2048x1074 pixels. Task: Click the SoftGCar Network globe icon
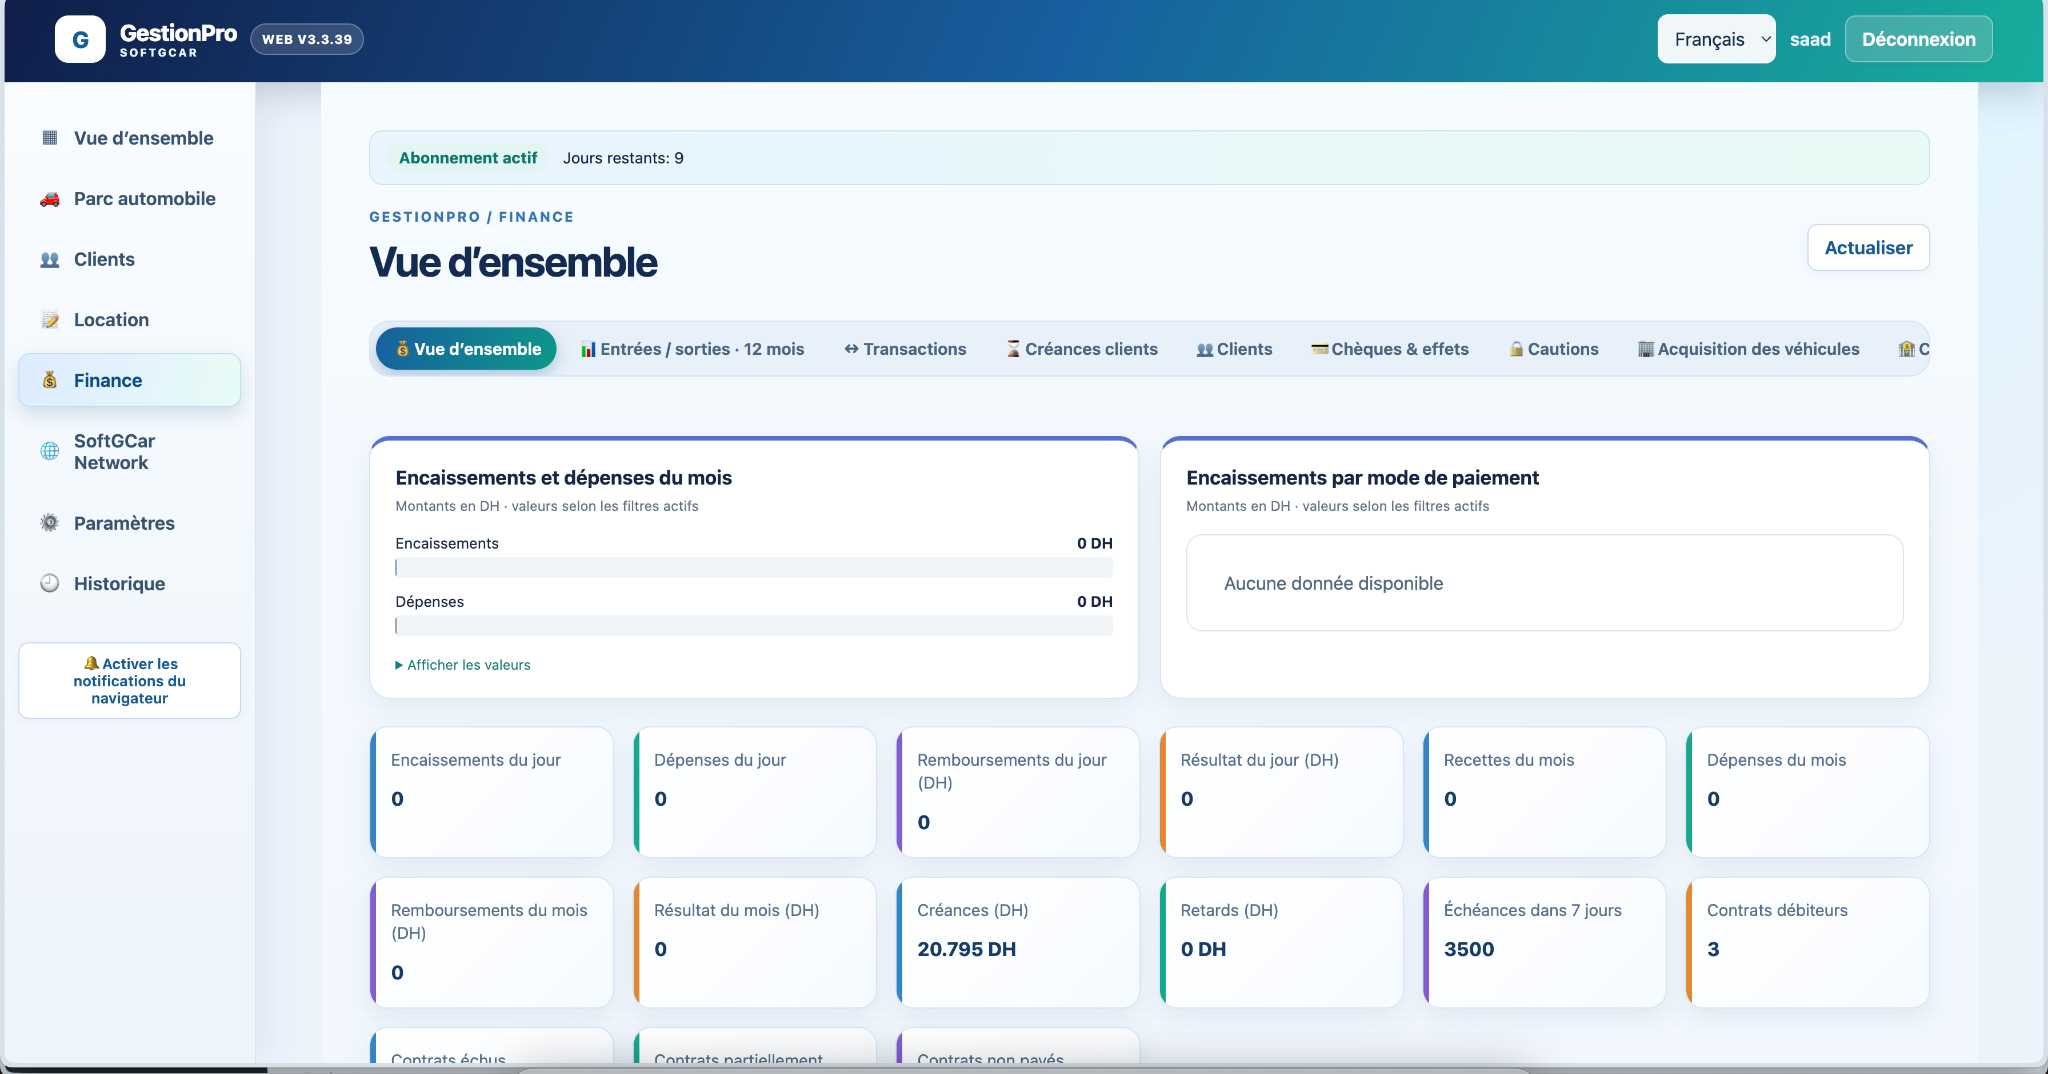[50, 451]
